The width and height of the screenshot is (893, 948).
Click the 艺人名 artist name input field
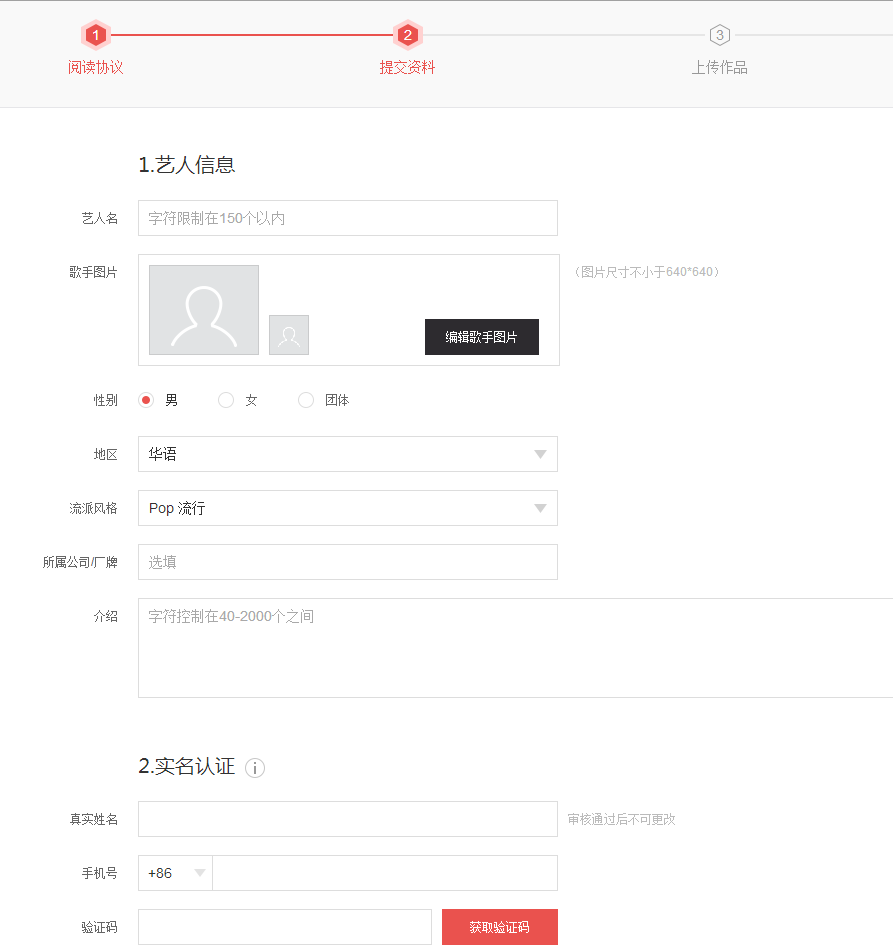[347, 217]
